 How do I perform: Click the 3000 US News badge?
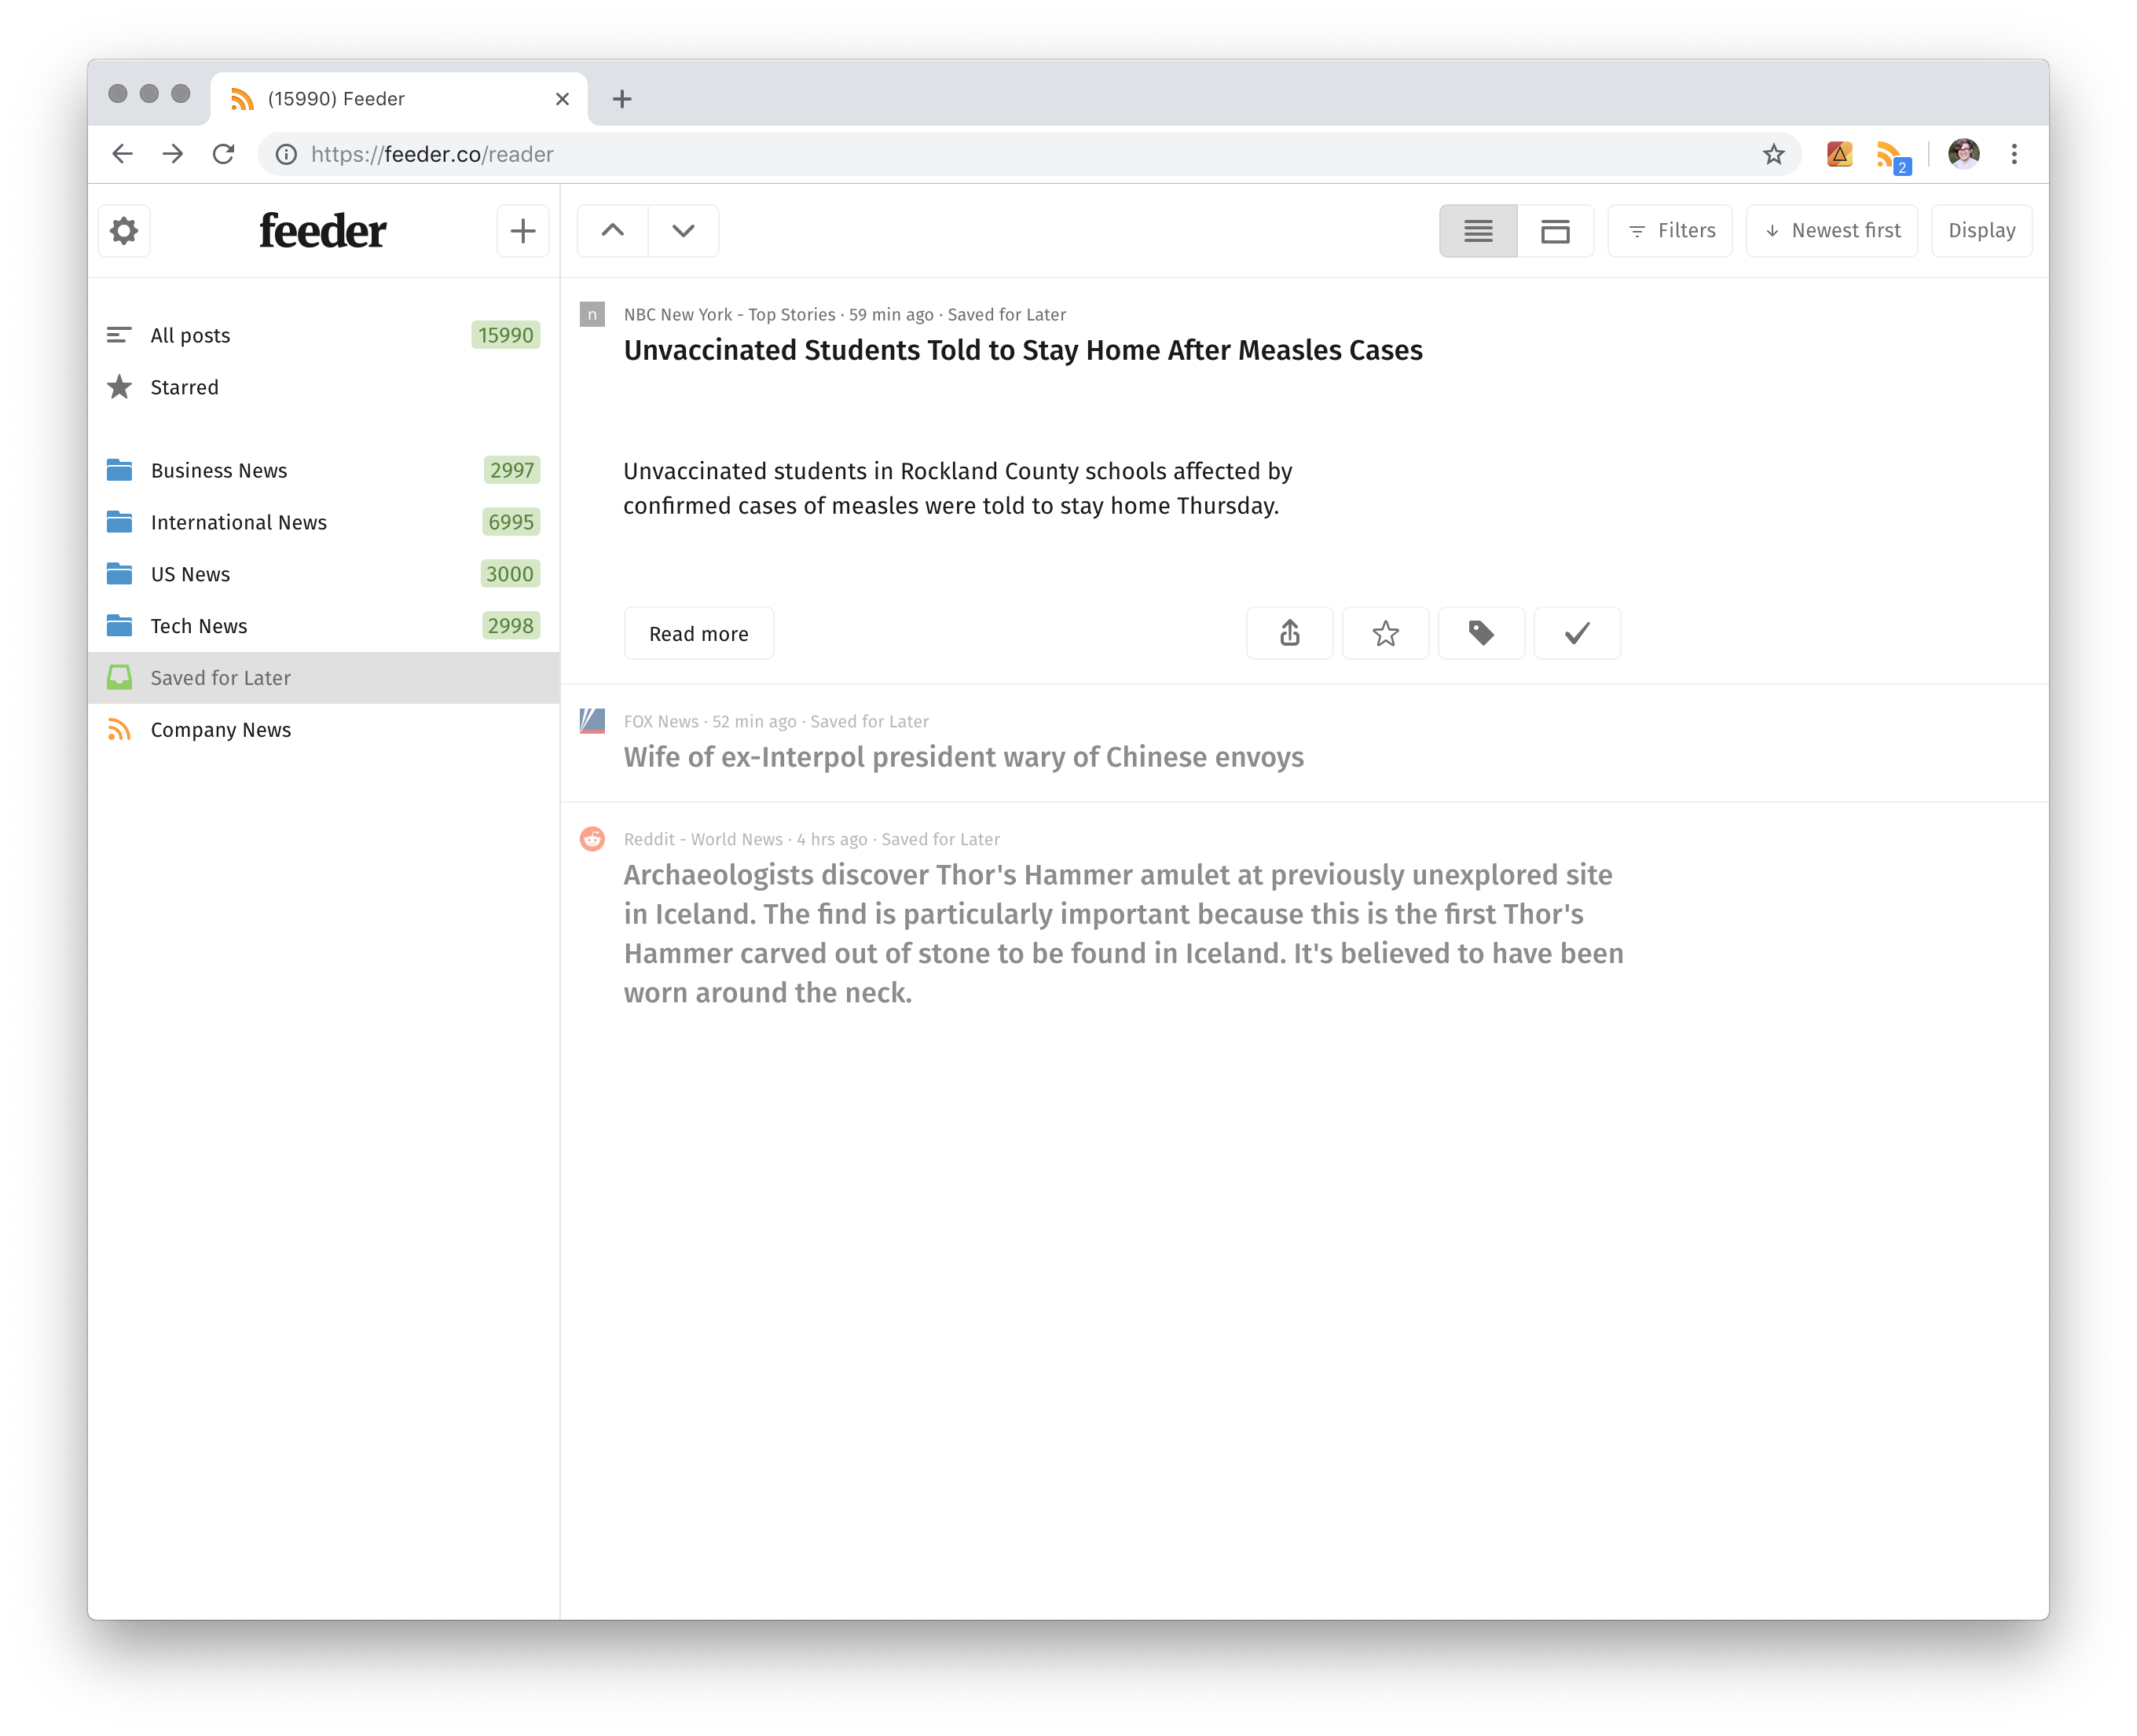pyautogui.click(x=509, y=574)
